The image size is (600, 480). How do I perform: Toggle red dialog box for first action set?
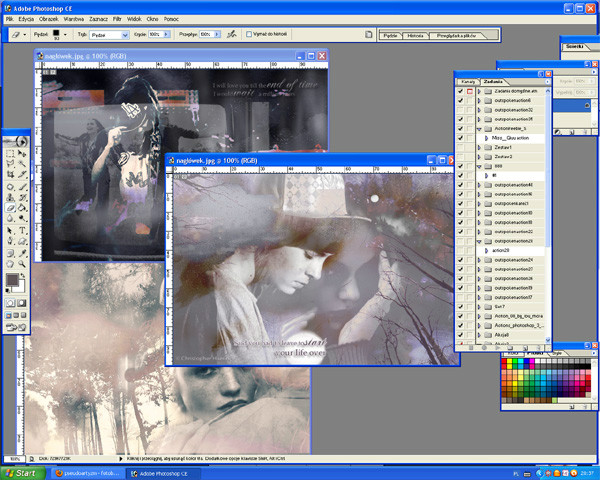(x=470, y=91)
